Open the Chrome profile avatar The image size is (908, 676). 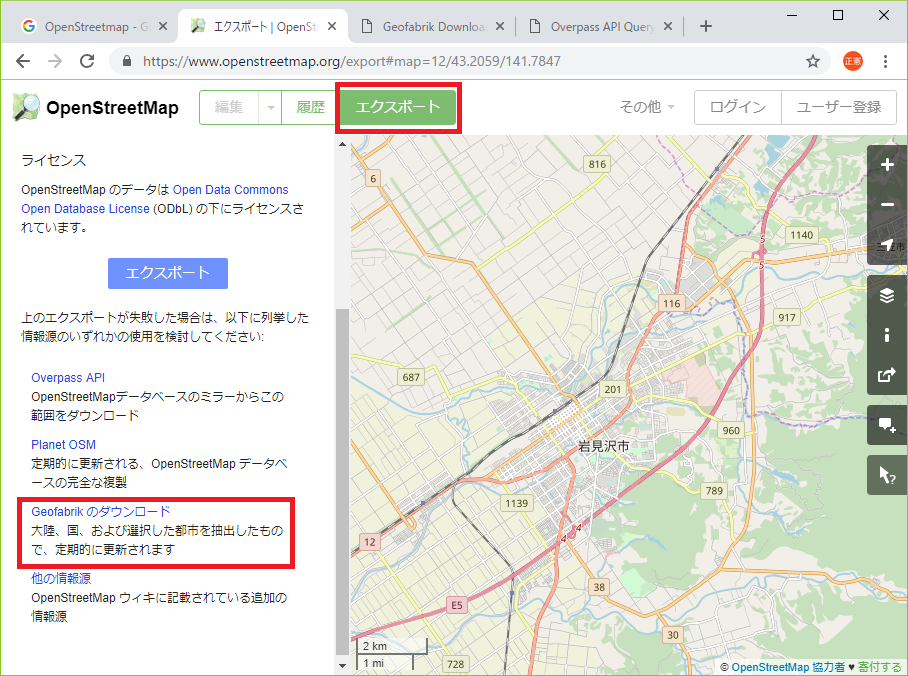(x=852, y=61)
